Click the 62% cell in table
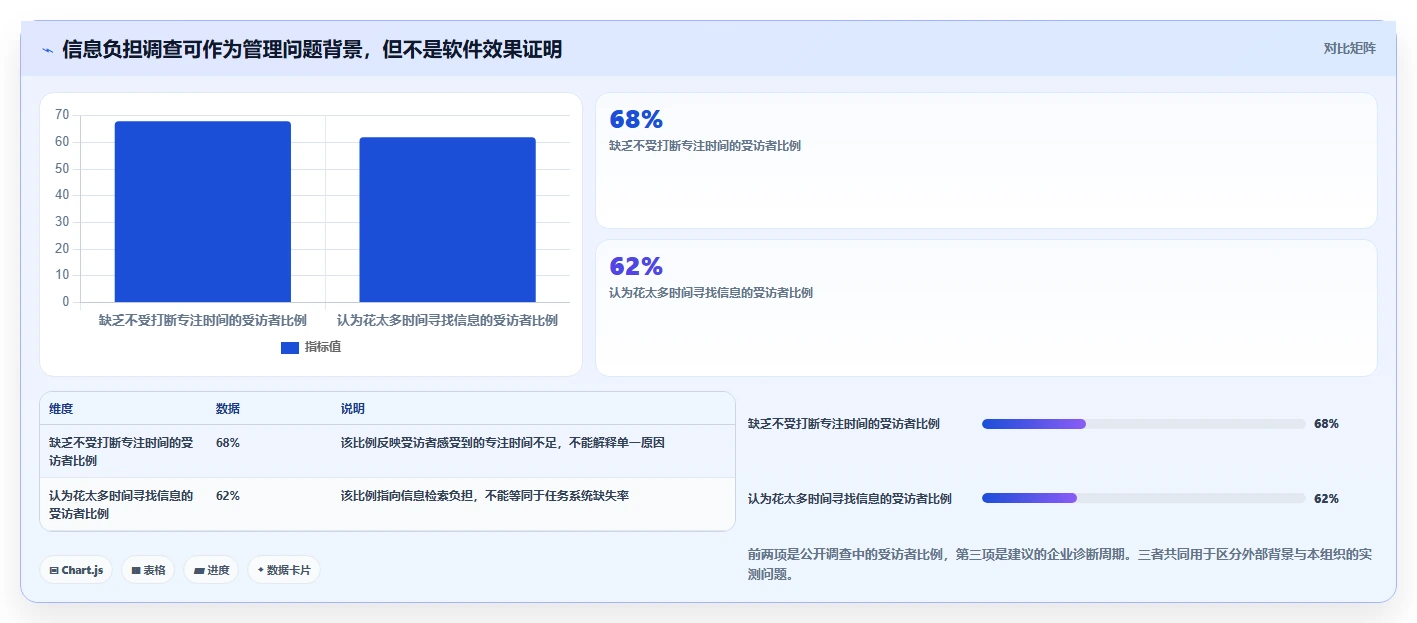Screen dimensions: 1417x623 click(228, 496)
